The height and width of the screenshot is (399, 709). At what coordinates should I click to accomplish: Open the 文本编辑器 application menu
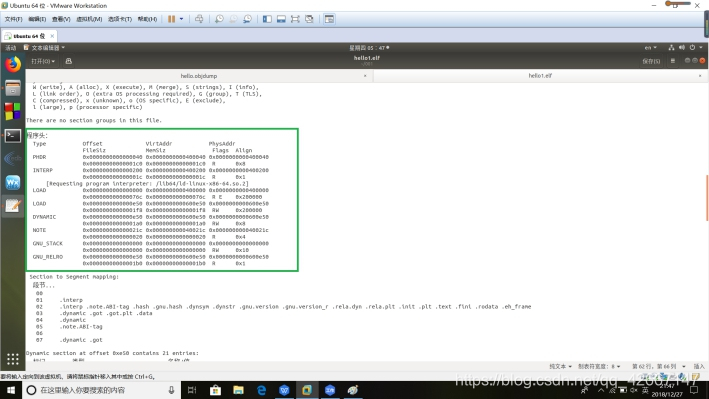[44, 48]
